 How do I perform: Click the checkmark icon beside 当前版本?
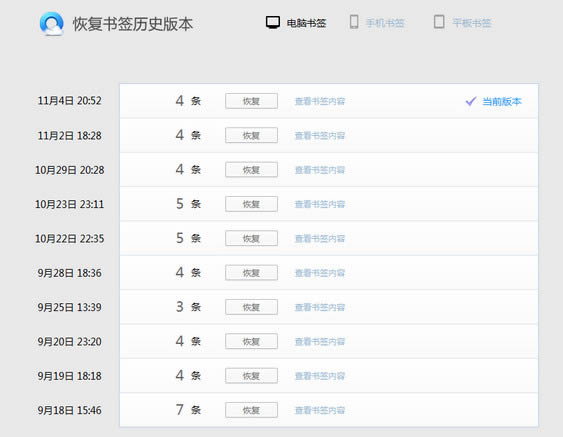point(471,101)
